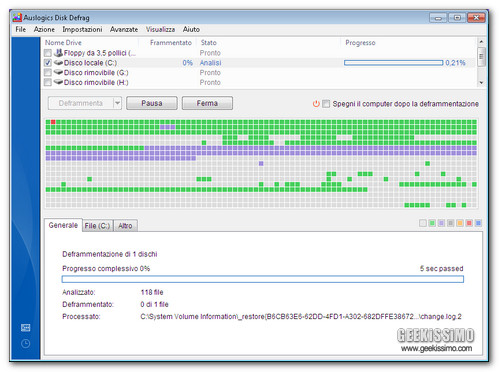Click the '5 sec passed' text

pos(441,269)
